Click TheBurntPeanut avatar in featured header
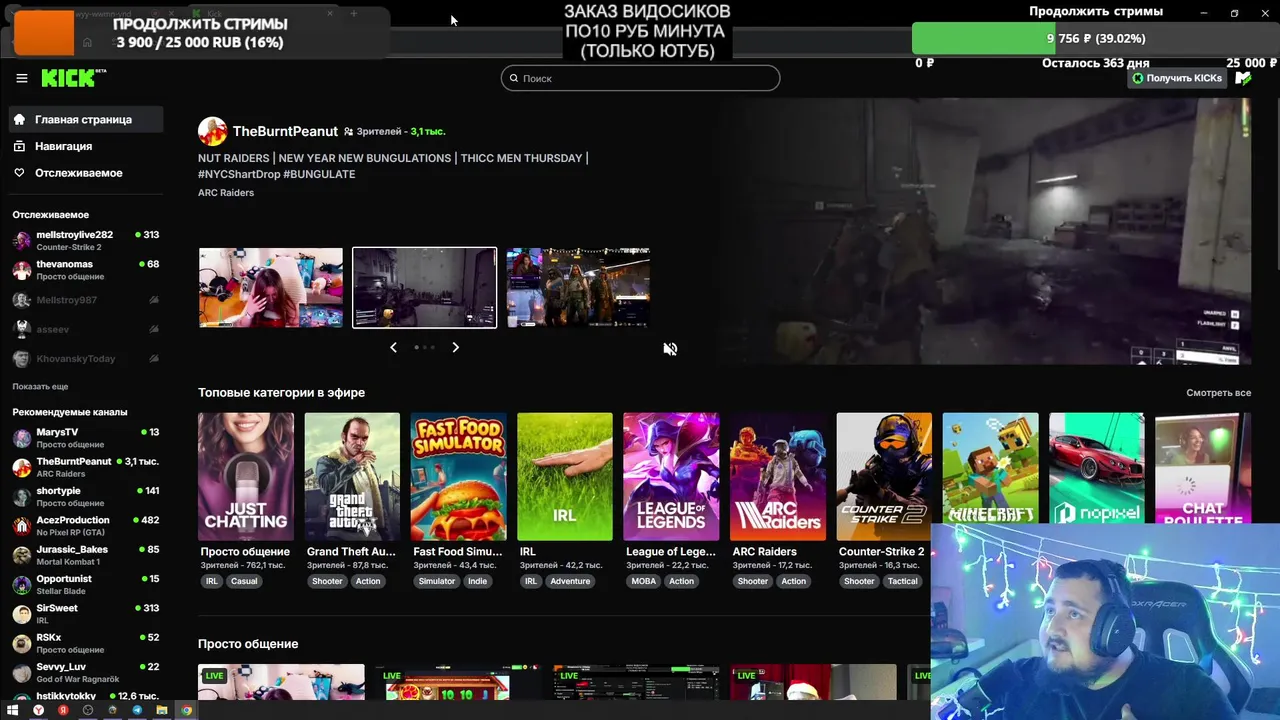The width and height of the screenshot is (1280, 720). pos(212,131)
